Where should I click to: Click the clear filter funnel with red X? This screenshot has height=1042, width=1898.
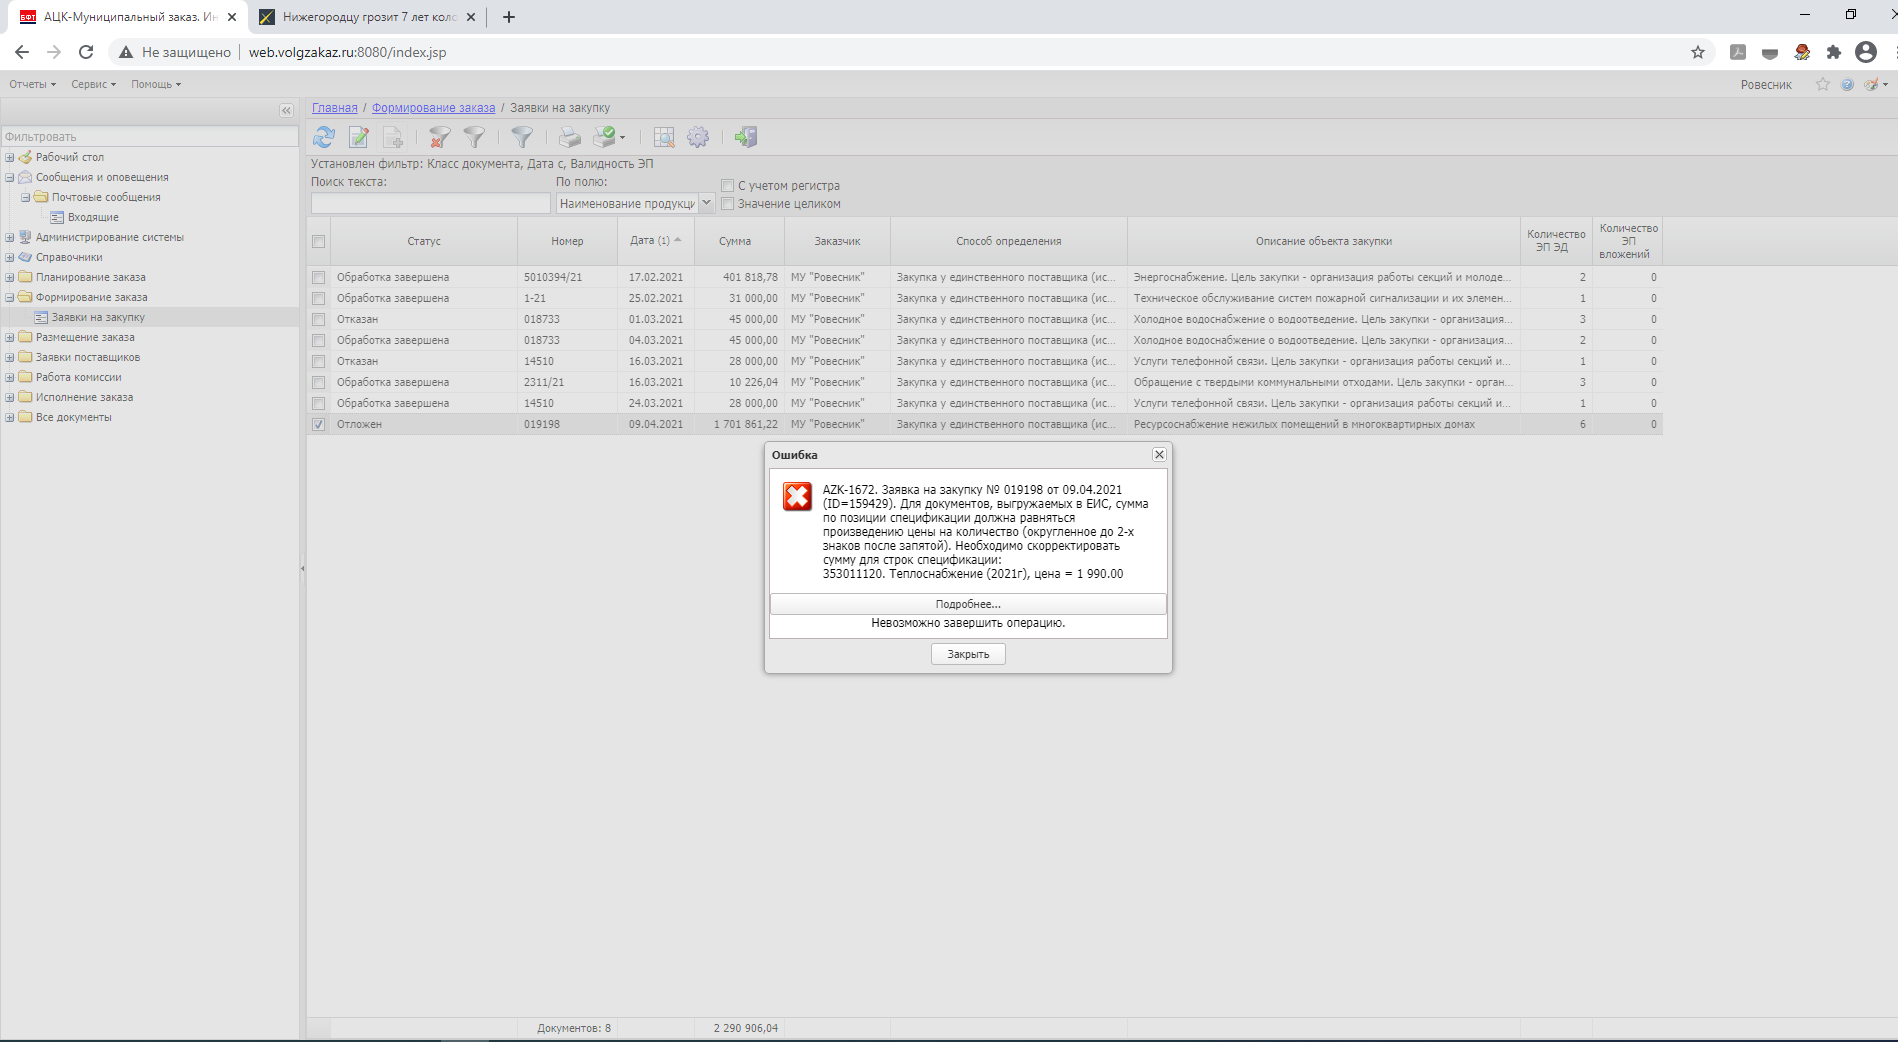(439, 137)
